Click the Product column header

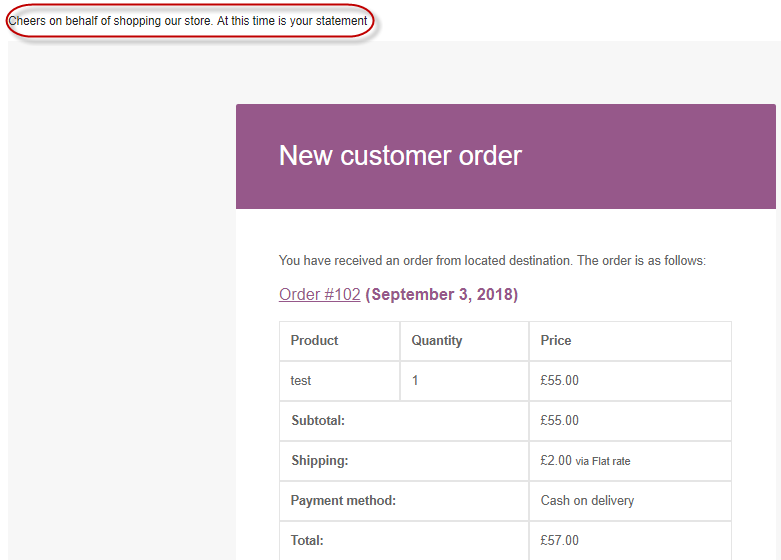(314, 340)
